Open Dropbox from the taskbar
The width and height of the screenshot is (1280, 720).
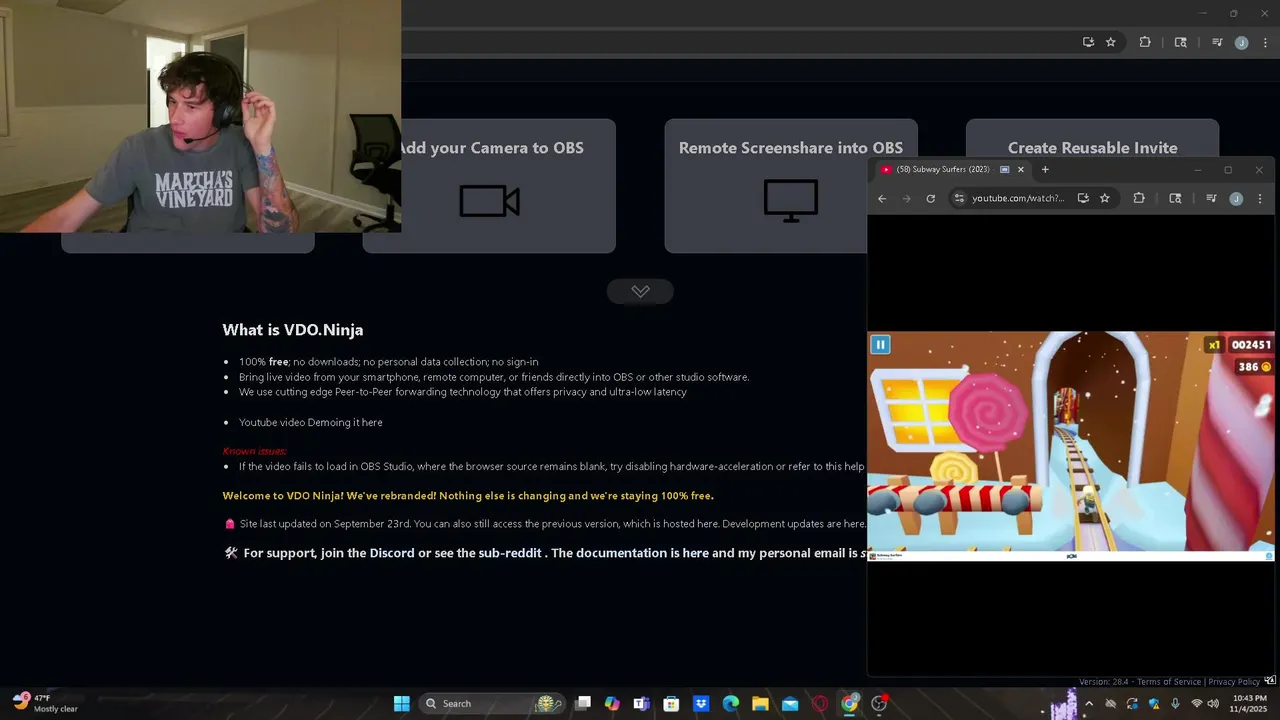pos(701,704)
